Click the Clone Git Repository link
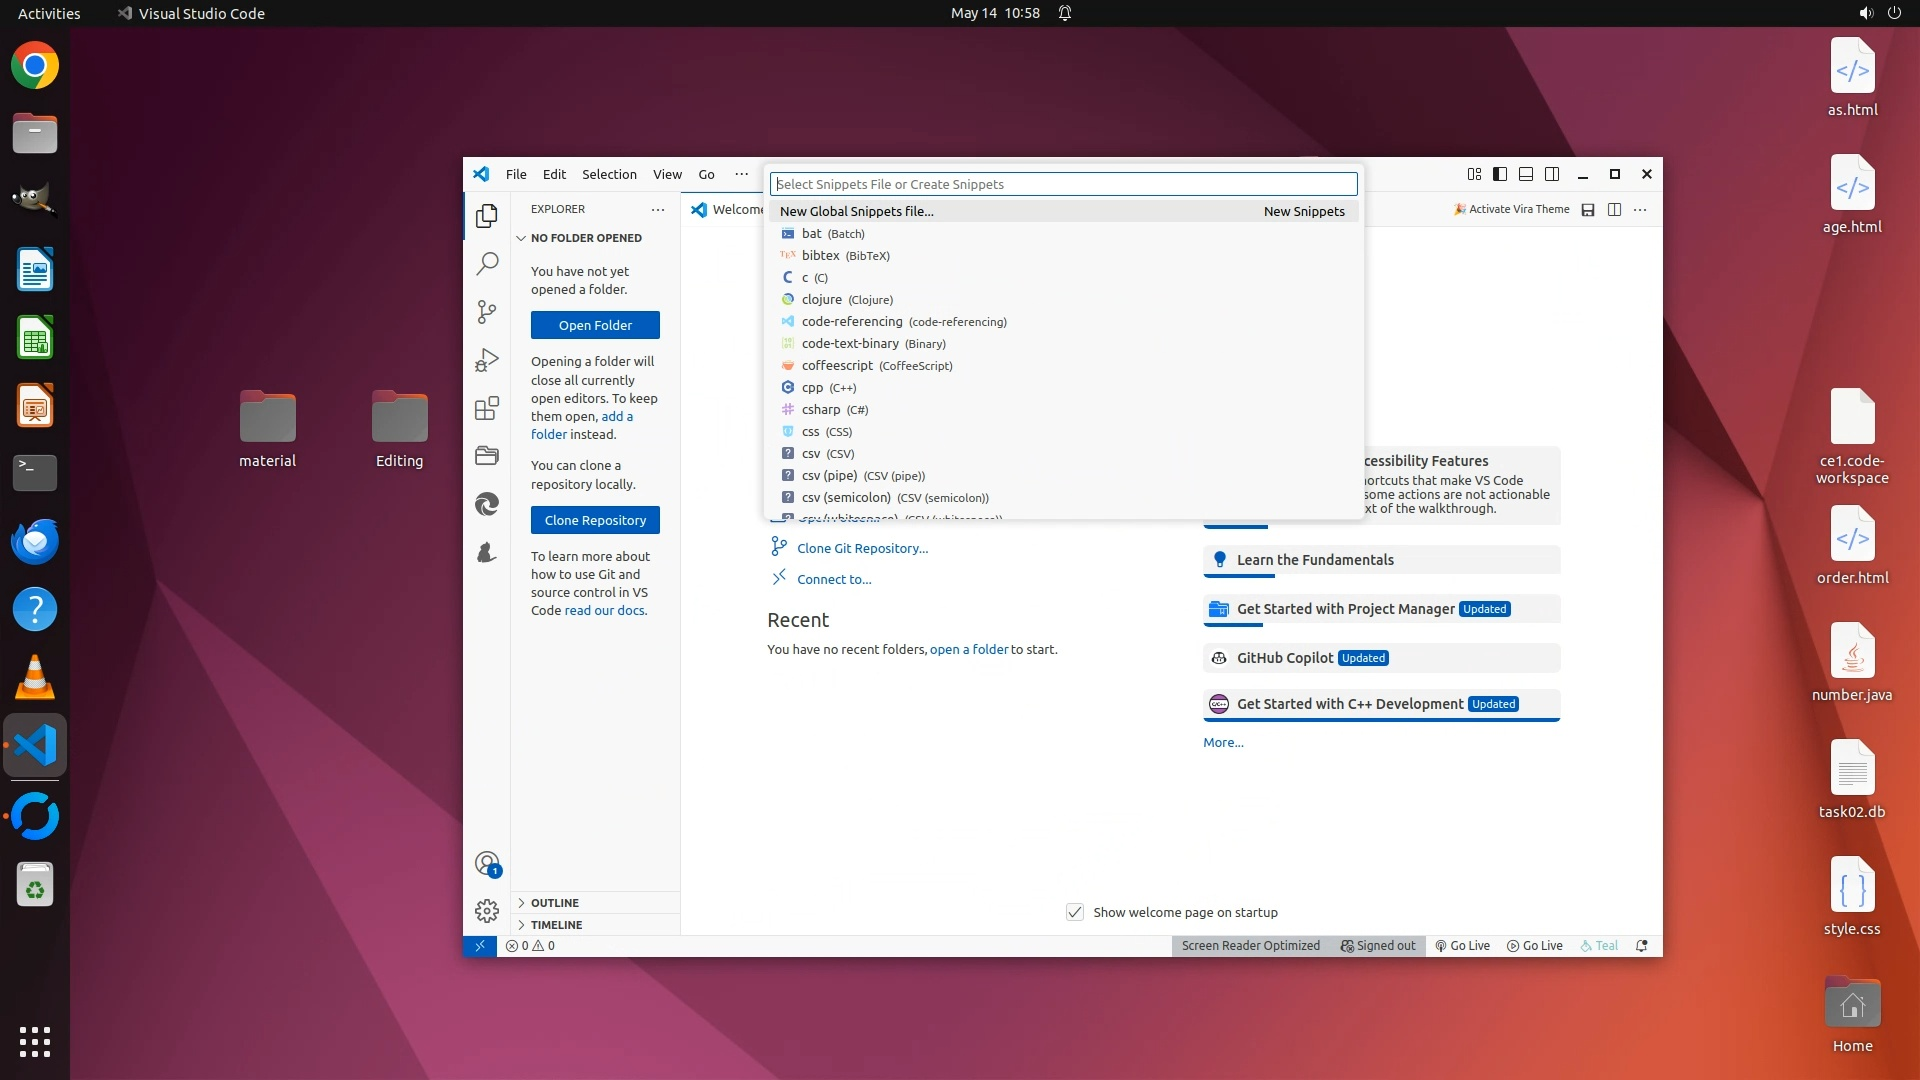The height and width of the screenshot is (1080, 1920). (862, 548)
